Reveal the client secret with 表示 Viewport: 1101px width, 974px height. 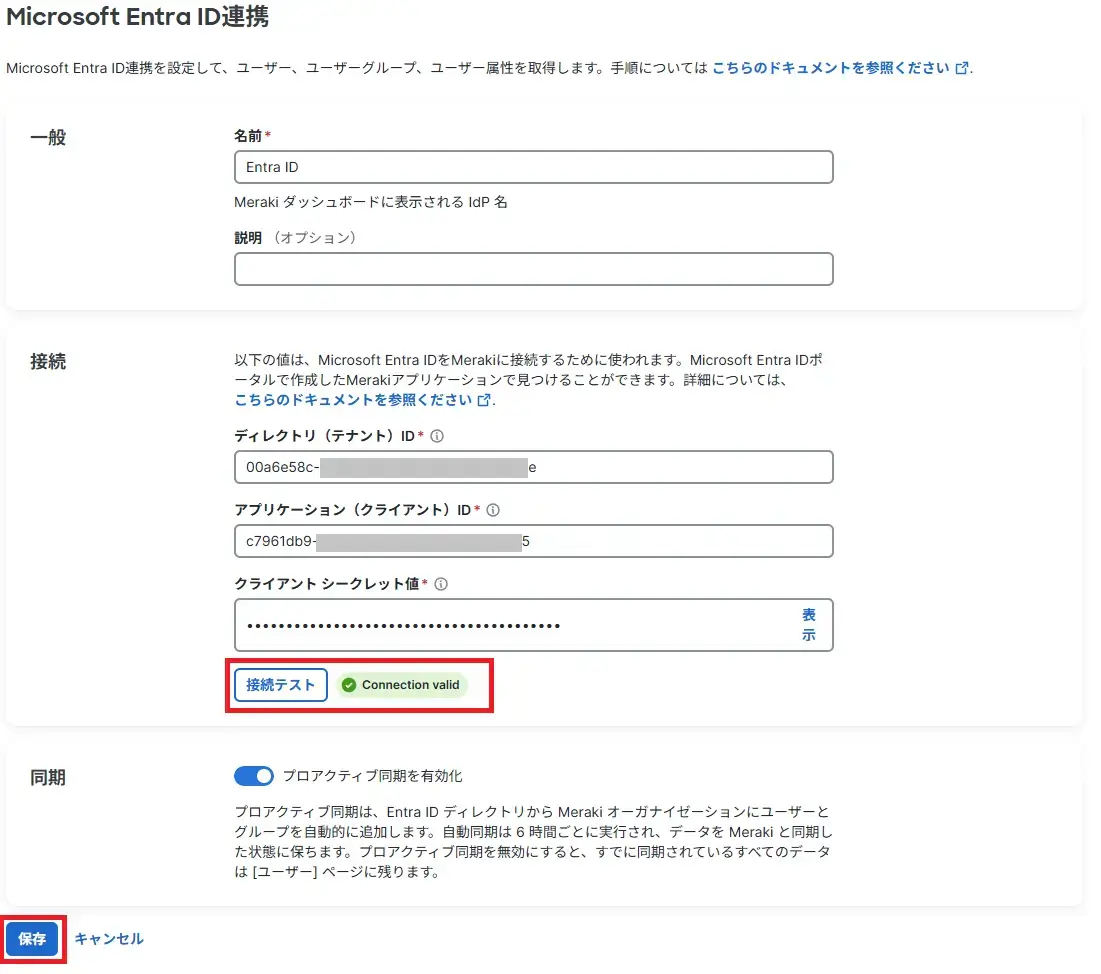pos(808,625)
